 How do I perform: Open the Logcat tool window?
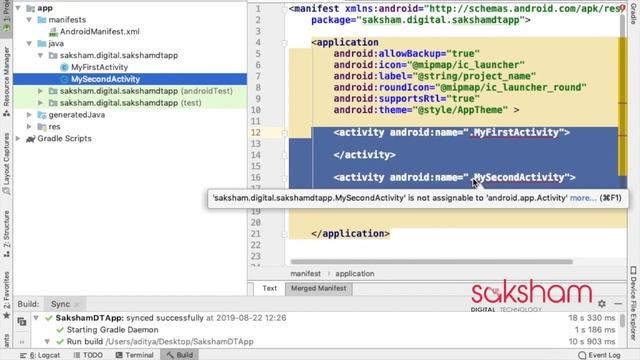coord(40,355)
